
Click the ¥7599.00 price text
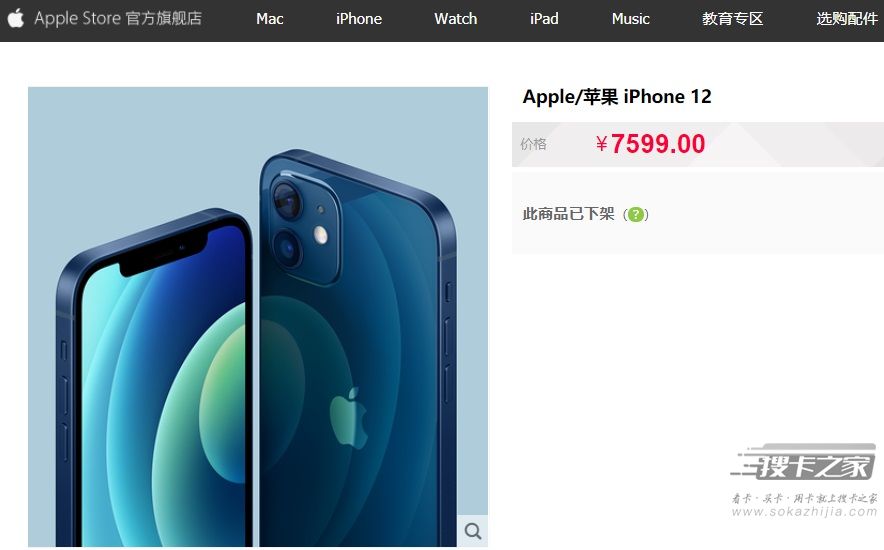650,144
